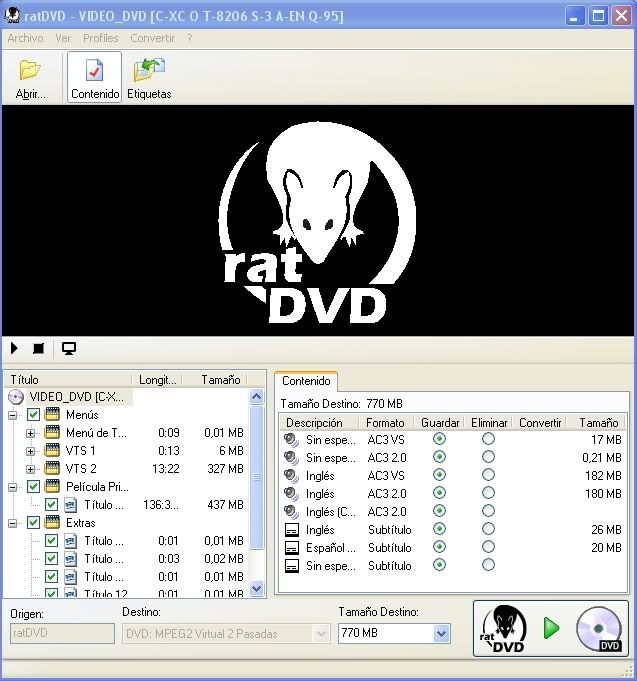Click the Menú de T... clapboard icon
This screenshot has width=637, height=681.
[52, 433]
